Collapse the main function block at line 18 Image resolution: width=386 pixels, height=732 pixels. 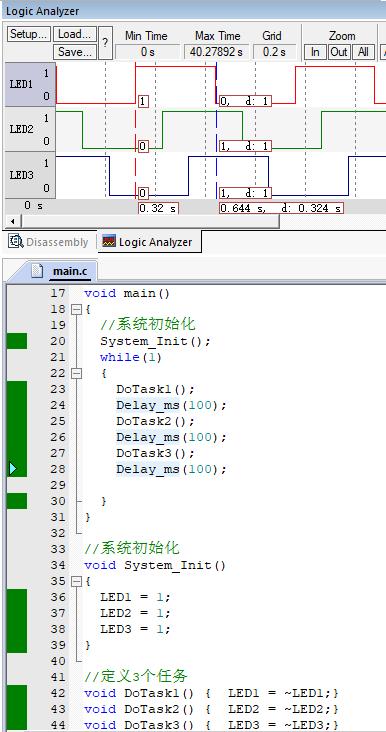point(76,309)
